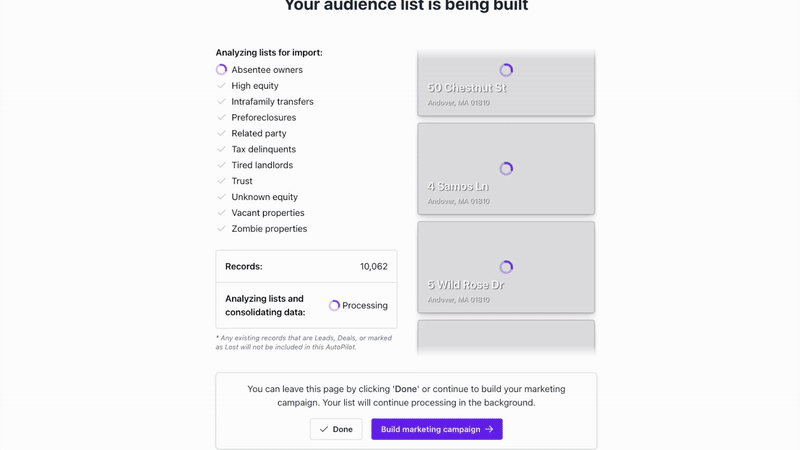Click the checkmark beside Vacant properties

(x=222, y=213)
